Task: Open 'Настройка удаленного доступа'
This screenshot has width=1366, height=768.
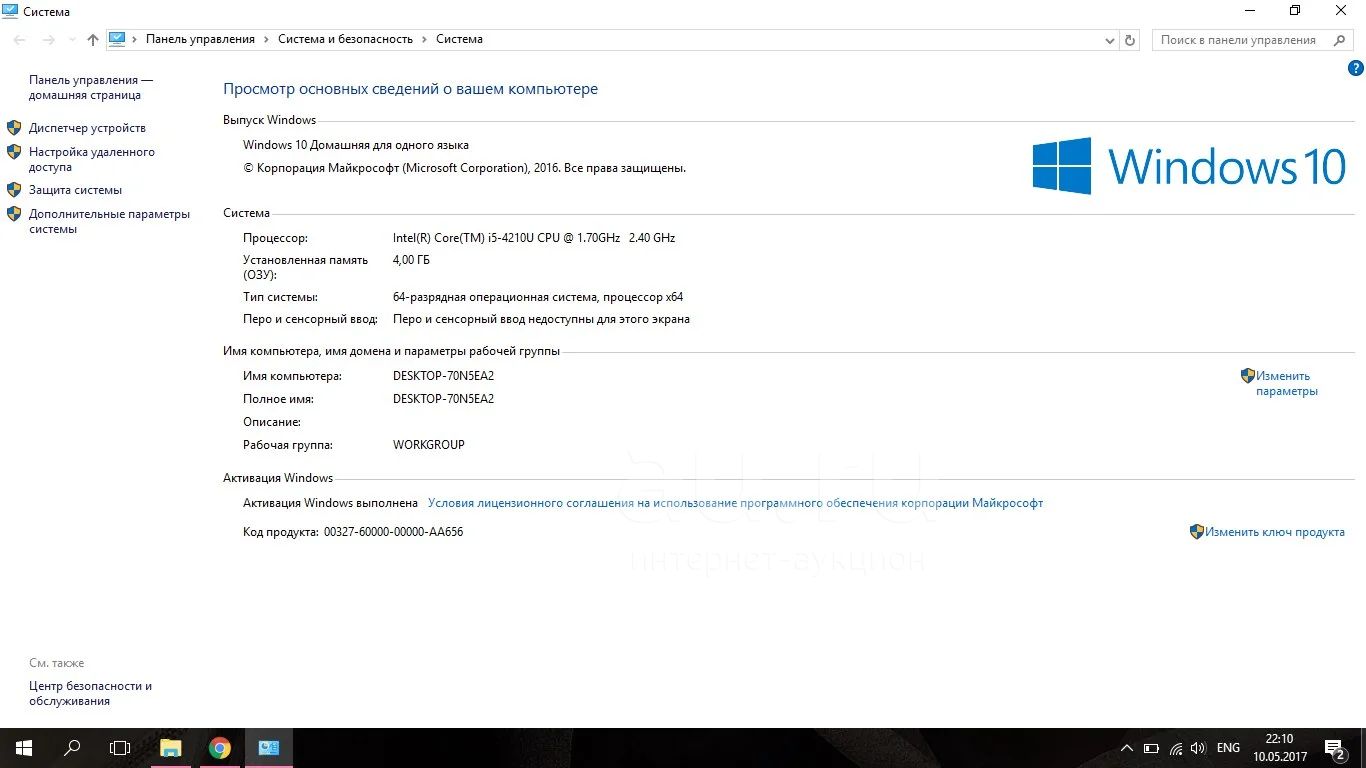Action: point(92,160)
